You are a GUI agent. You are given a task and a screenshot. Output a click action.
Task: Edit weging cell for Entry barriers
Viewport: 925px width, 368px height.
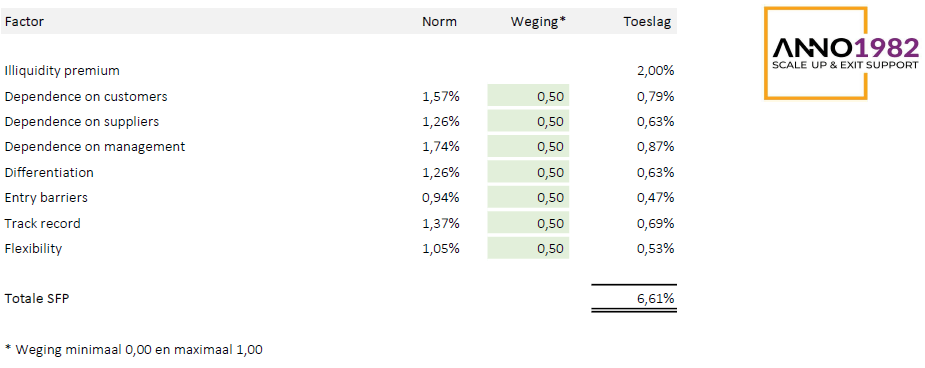coord(528,197)
